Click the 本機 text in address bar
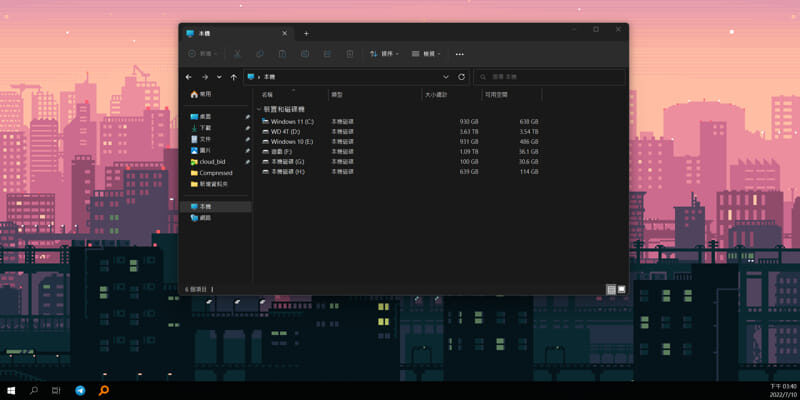This screenshot has width=800, height=400. [269, 77]
